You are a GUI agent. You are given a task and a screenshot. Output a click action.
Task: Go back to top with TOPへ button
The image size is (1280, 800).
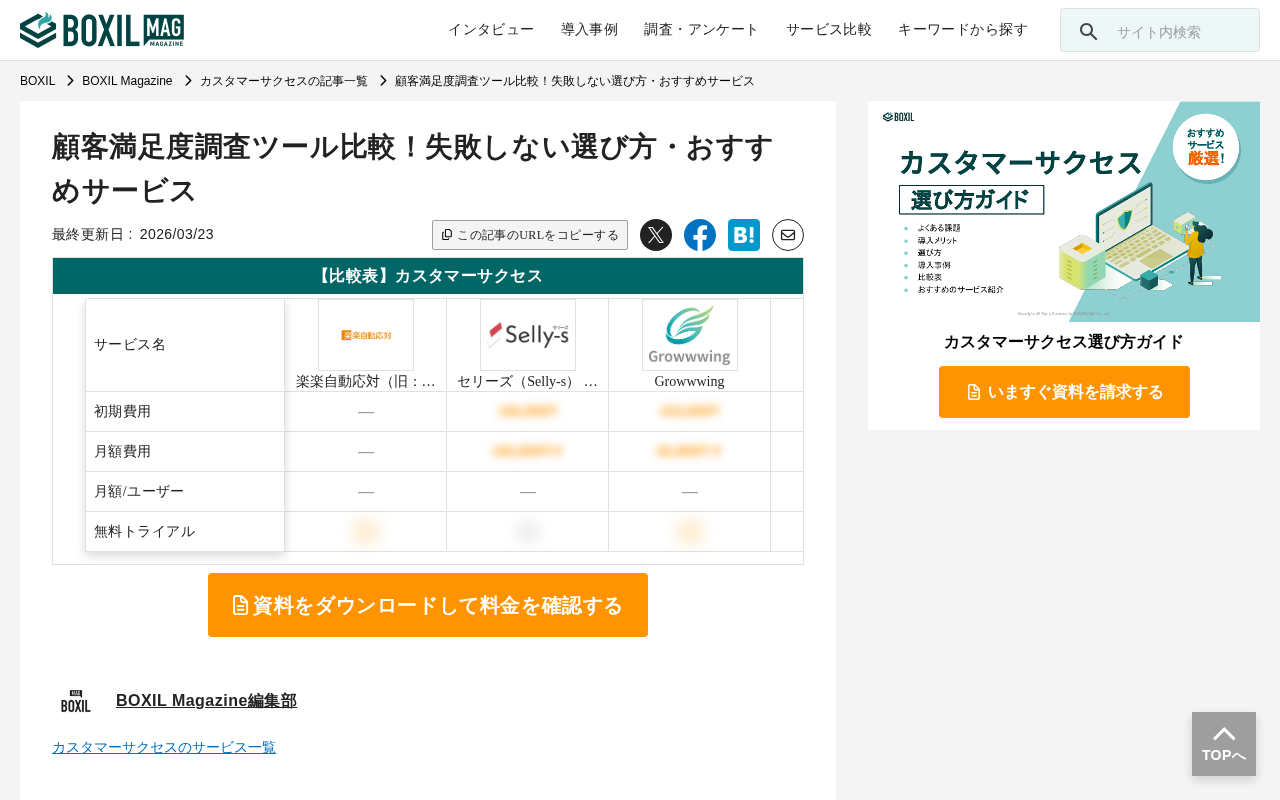[1224, 744]
